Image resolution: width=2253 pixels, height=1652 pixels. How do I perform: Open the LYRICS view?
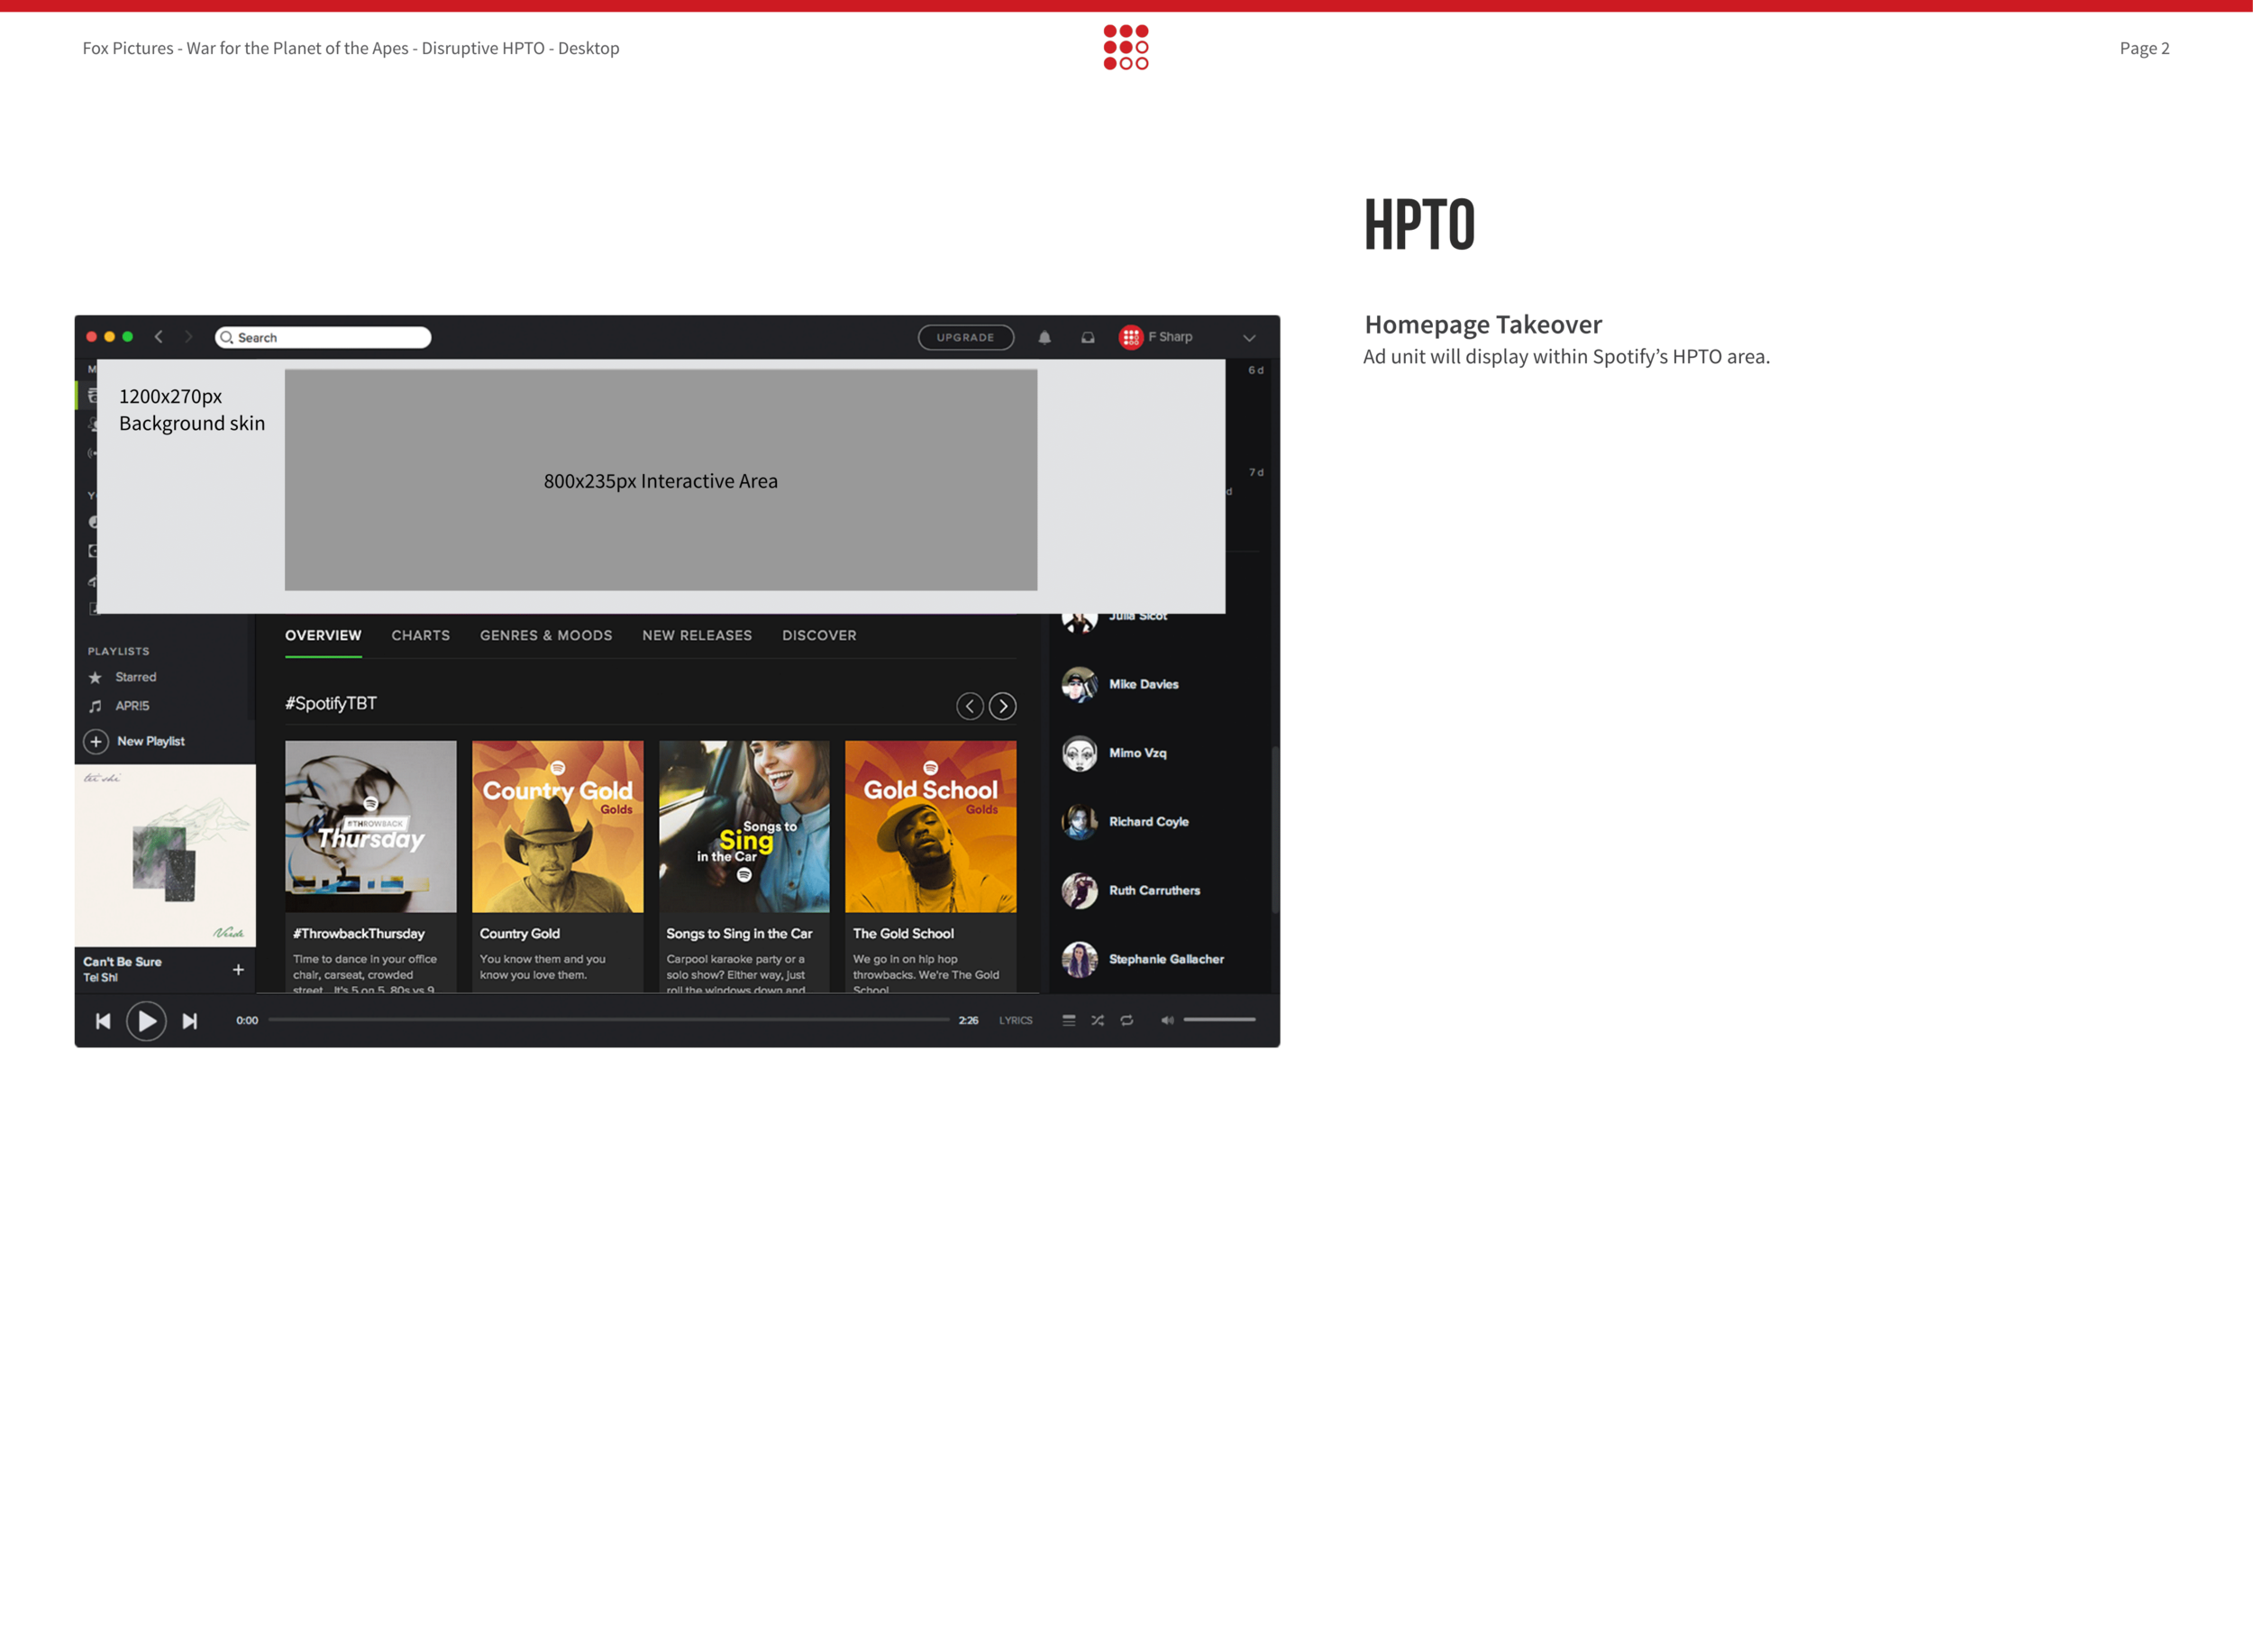[x=1015, y=1021]
